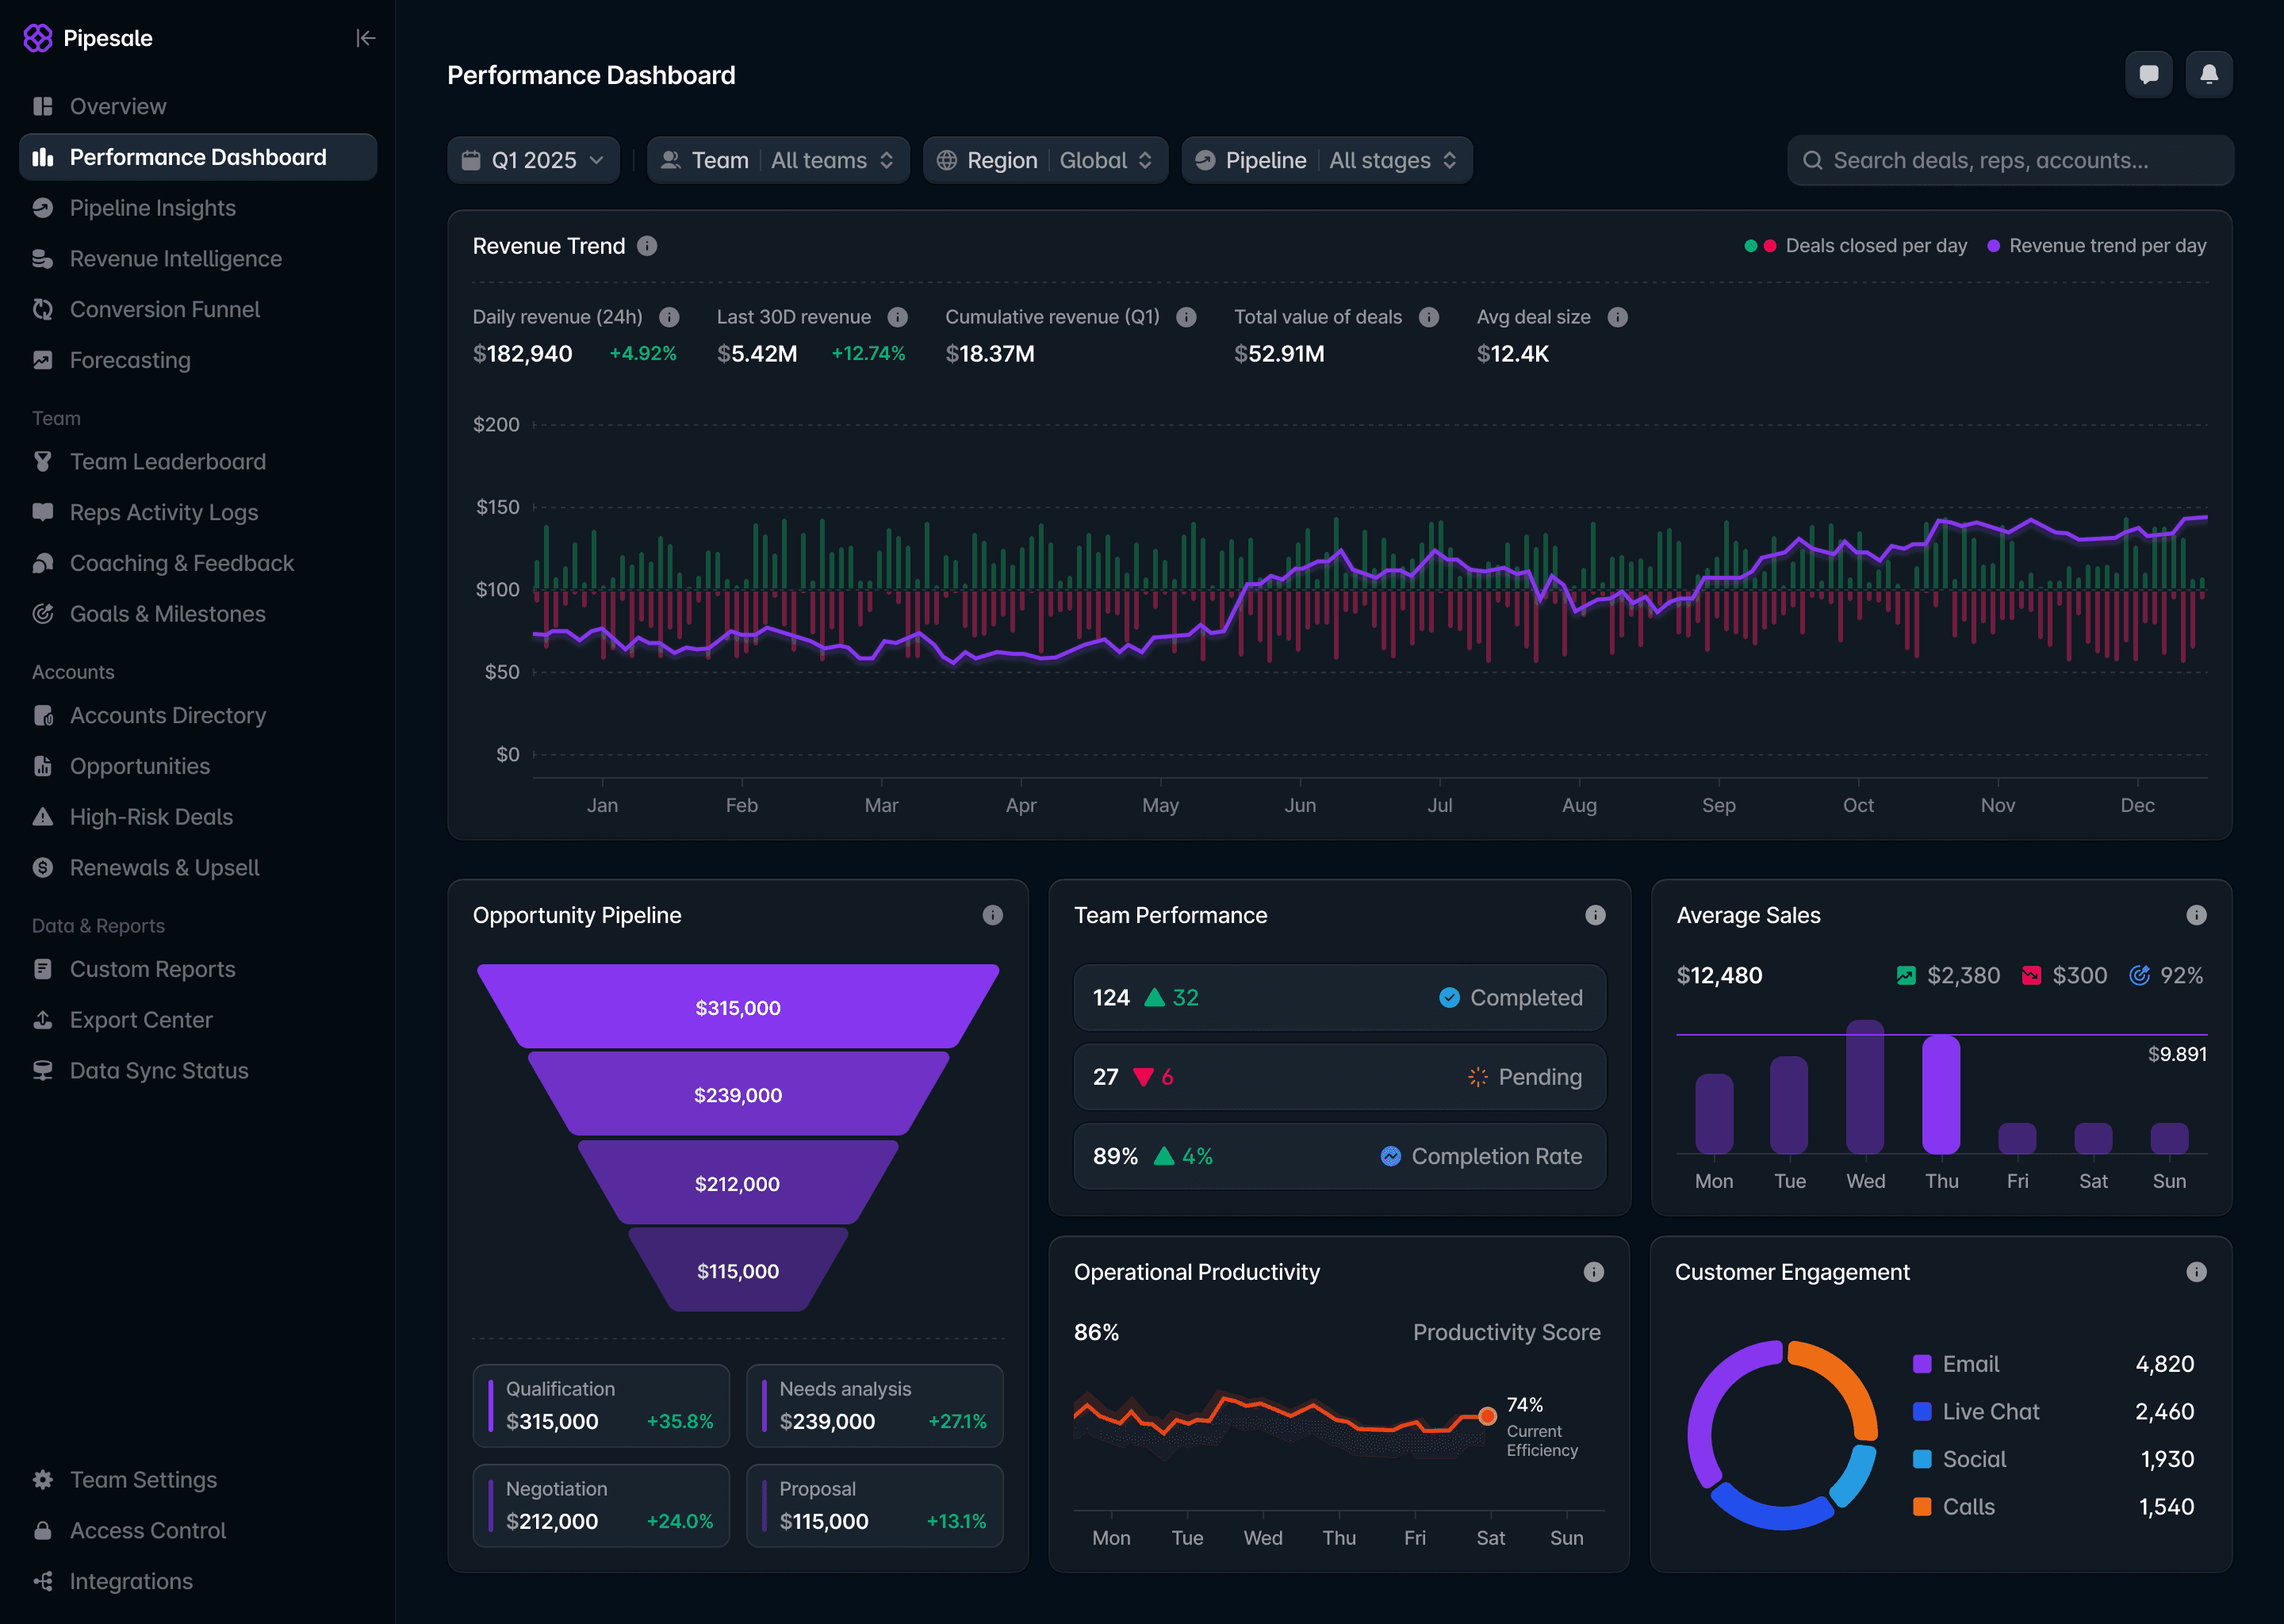
Task: Open the Q1 2025 date dropdown
Action: [x=533, y=161]
